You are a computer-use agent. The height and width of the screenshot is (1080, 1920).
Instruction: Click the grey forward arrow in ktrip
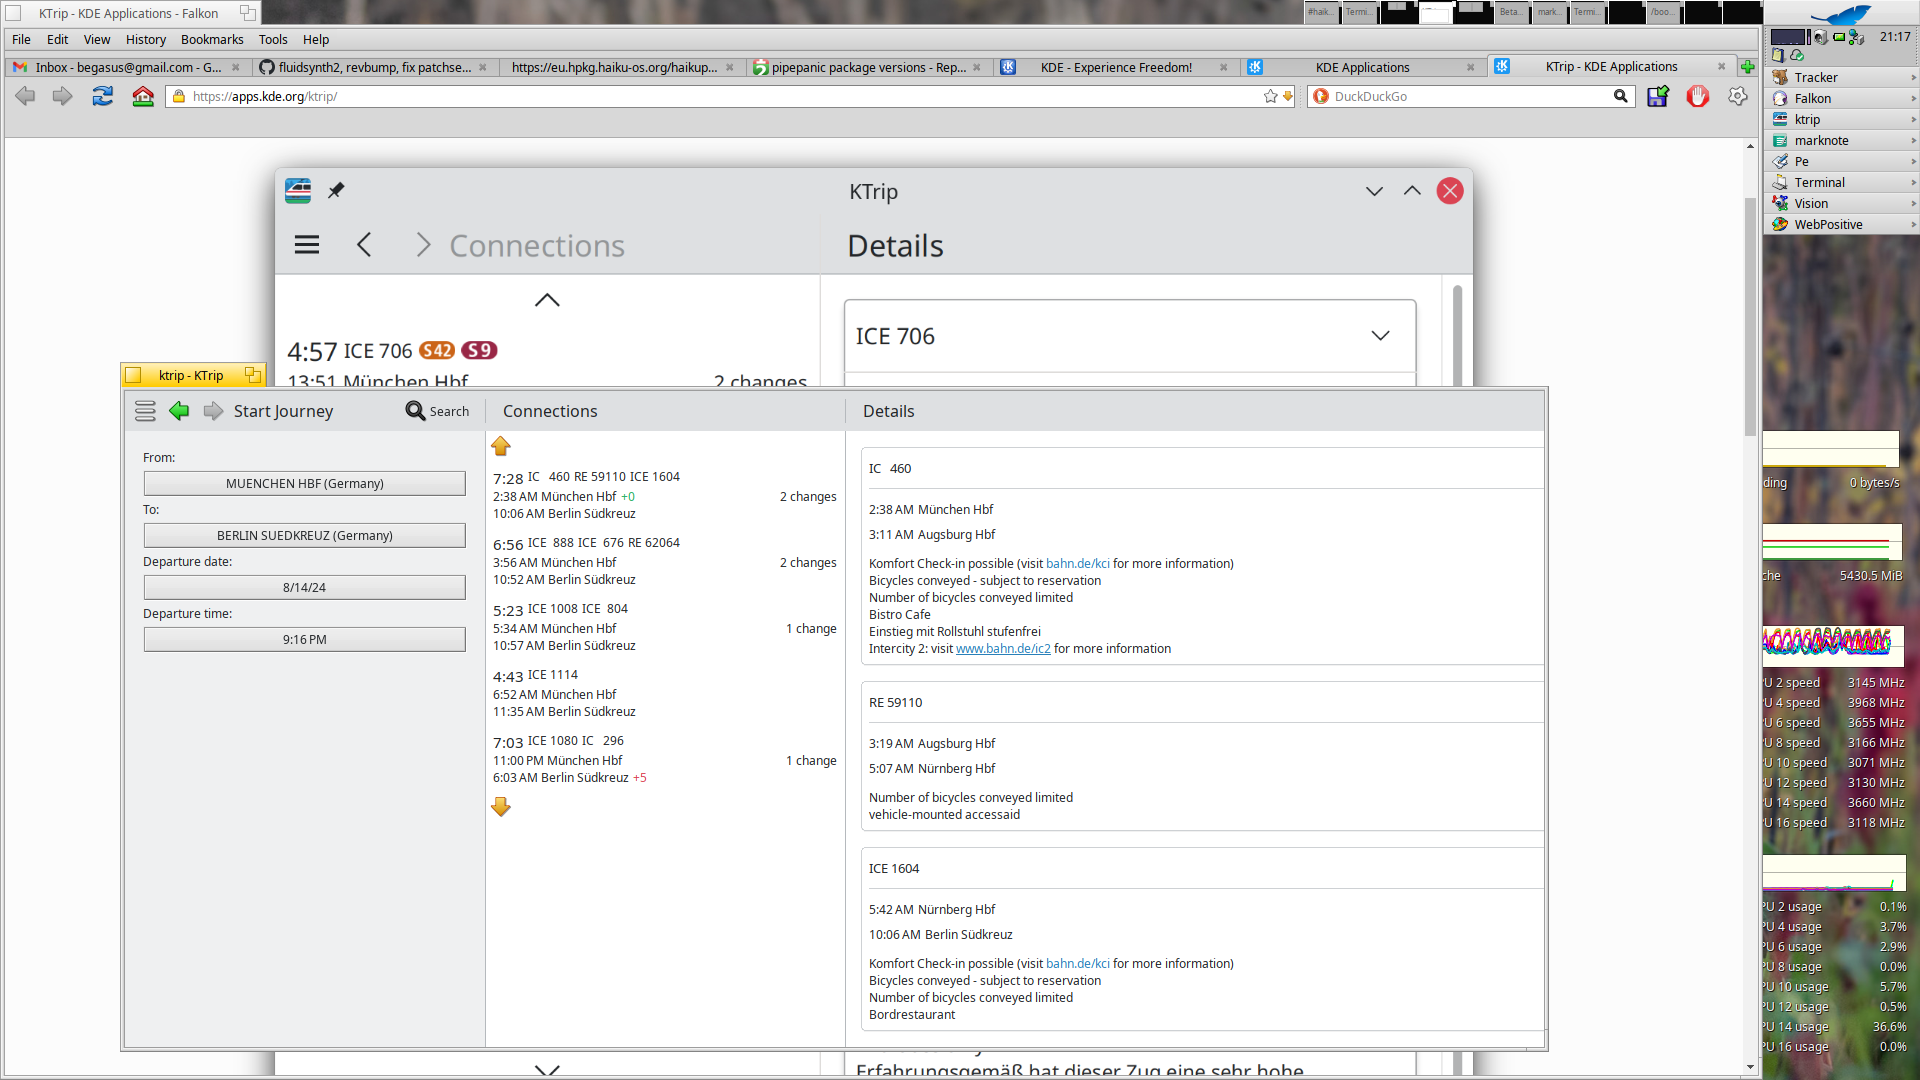(213, 411)
